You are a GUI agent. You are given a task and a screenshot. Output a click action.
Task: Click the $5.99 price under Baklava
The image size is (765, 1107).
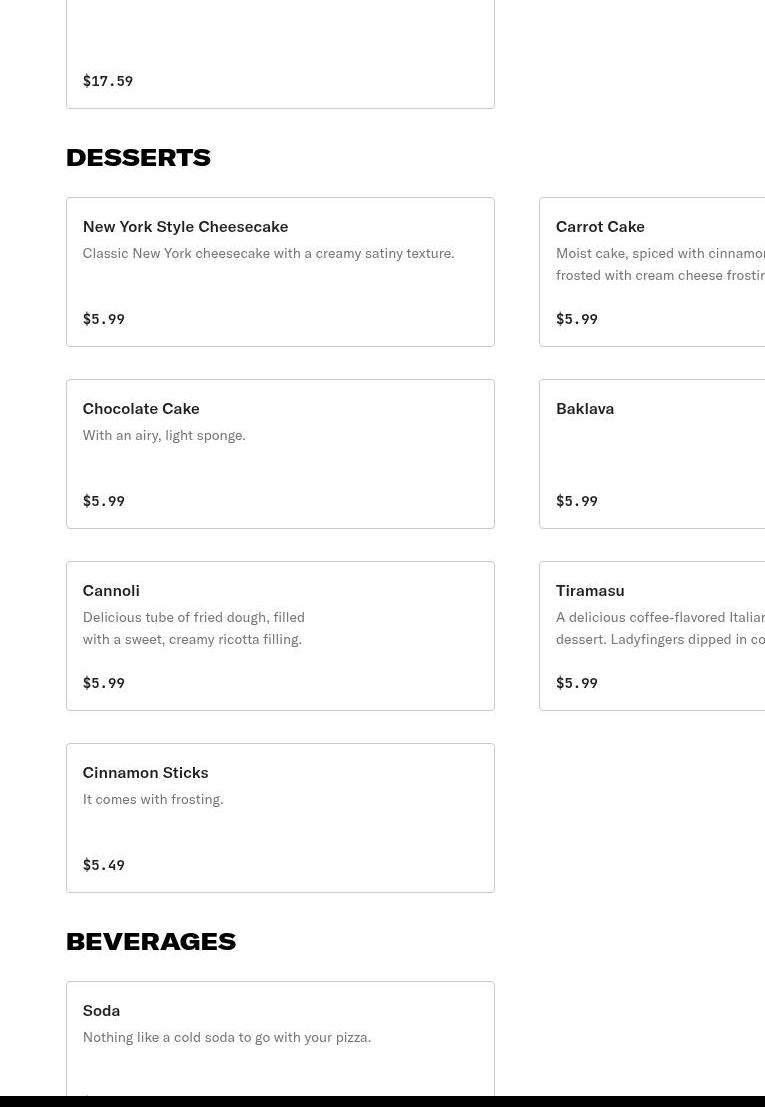click(577, 501)
